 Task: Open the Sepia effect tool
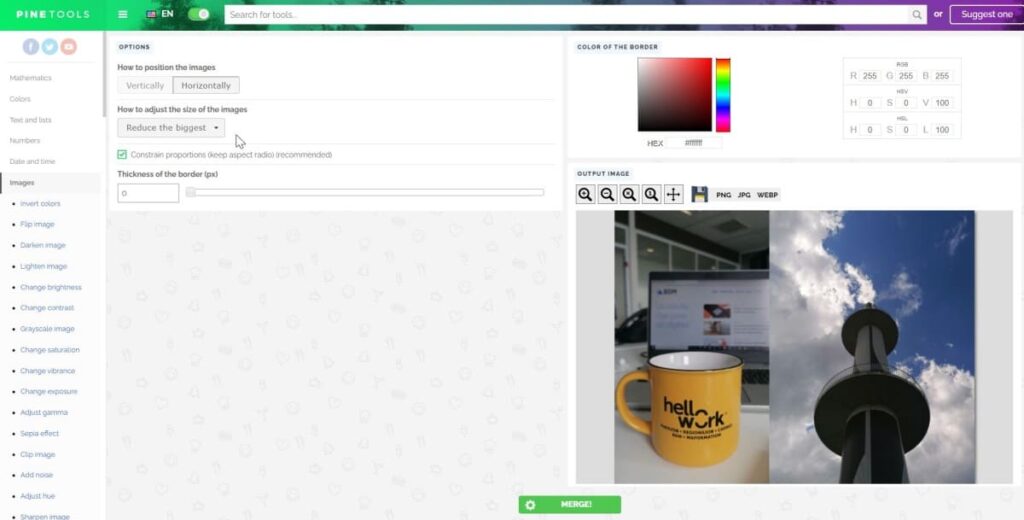39,433
